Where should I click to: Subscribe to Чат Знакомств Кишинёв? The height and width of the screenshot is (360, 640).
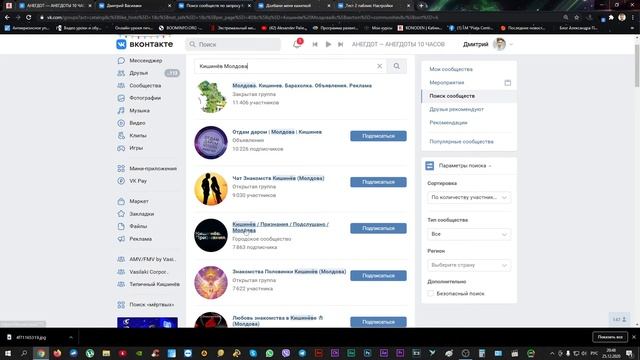pos(378,182)
